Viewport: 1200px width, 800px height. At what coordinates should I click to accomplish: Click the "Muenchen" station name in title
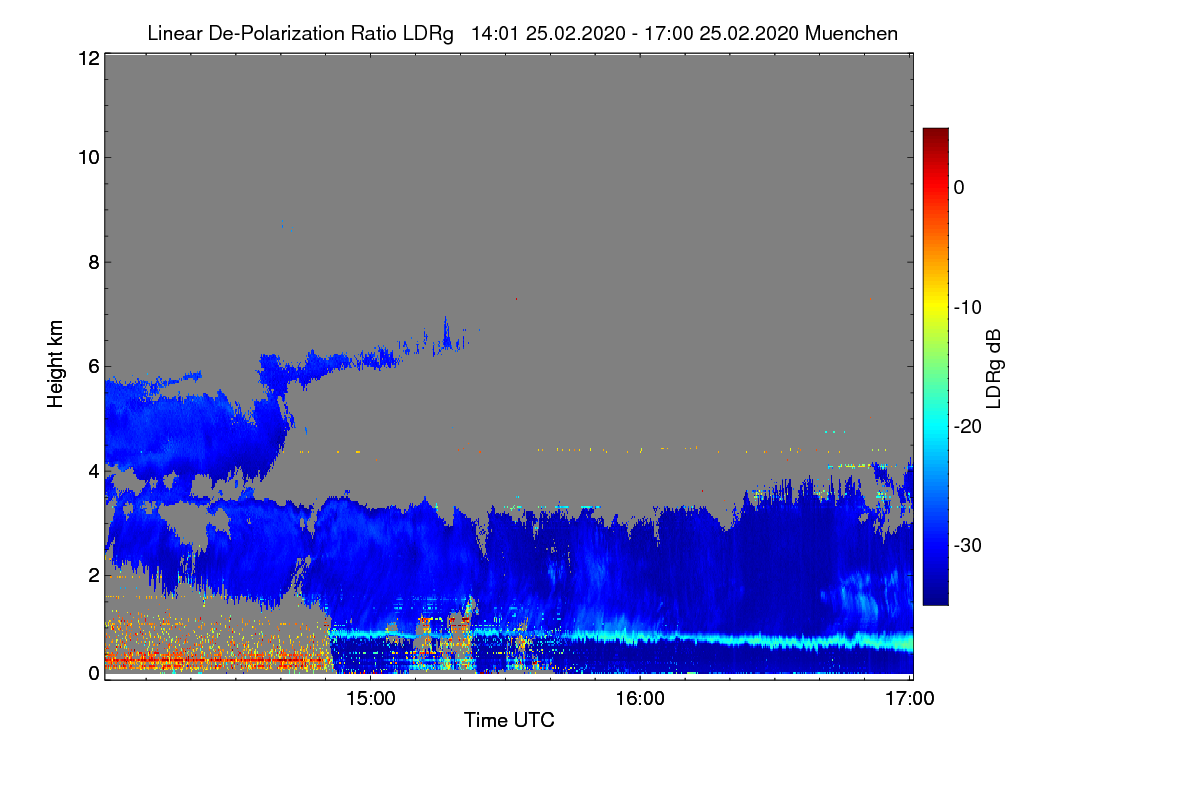(x=851, y=33)
